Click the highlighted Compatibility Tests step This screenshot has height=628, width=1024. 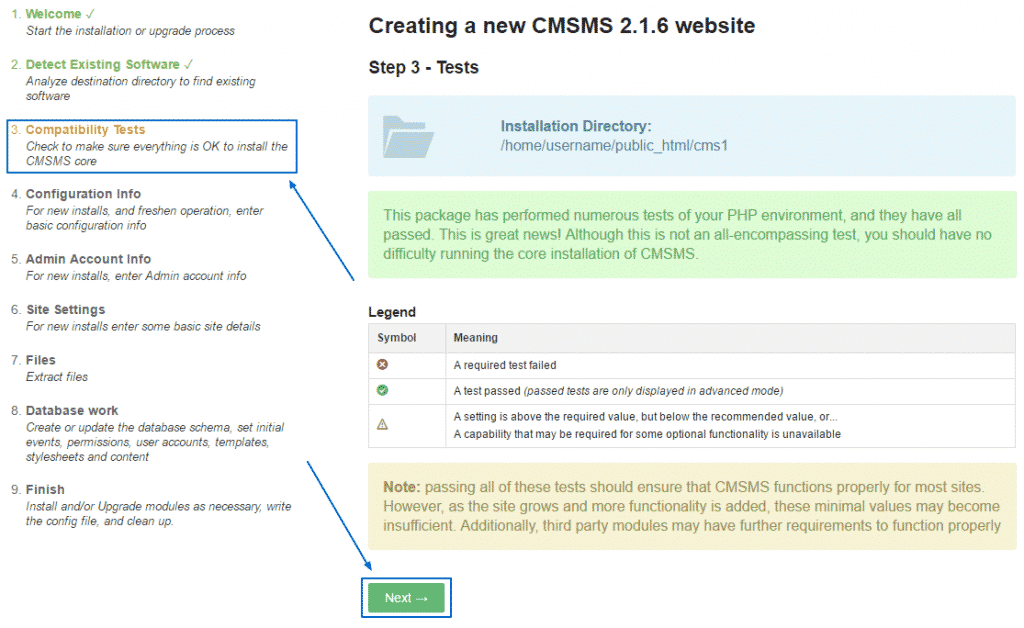tap(90, 129)
